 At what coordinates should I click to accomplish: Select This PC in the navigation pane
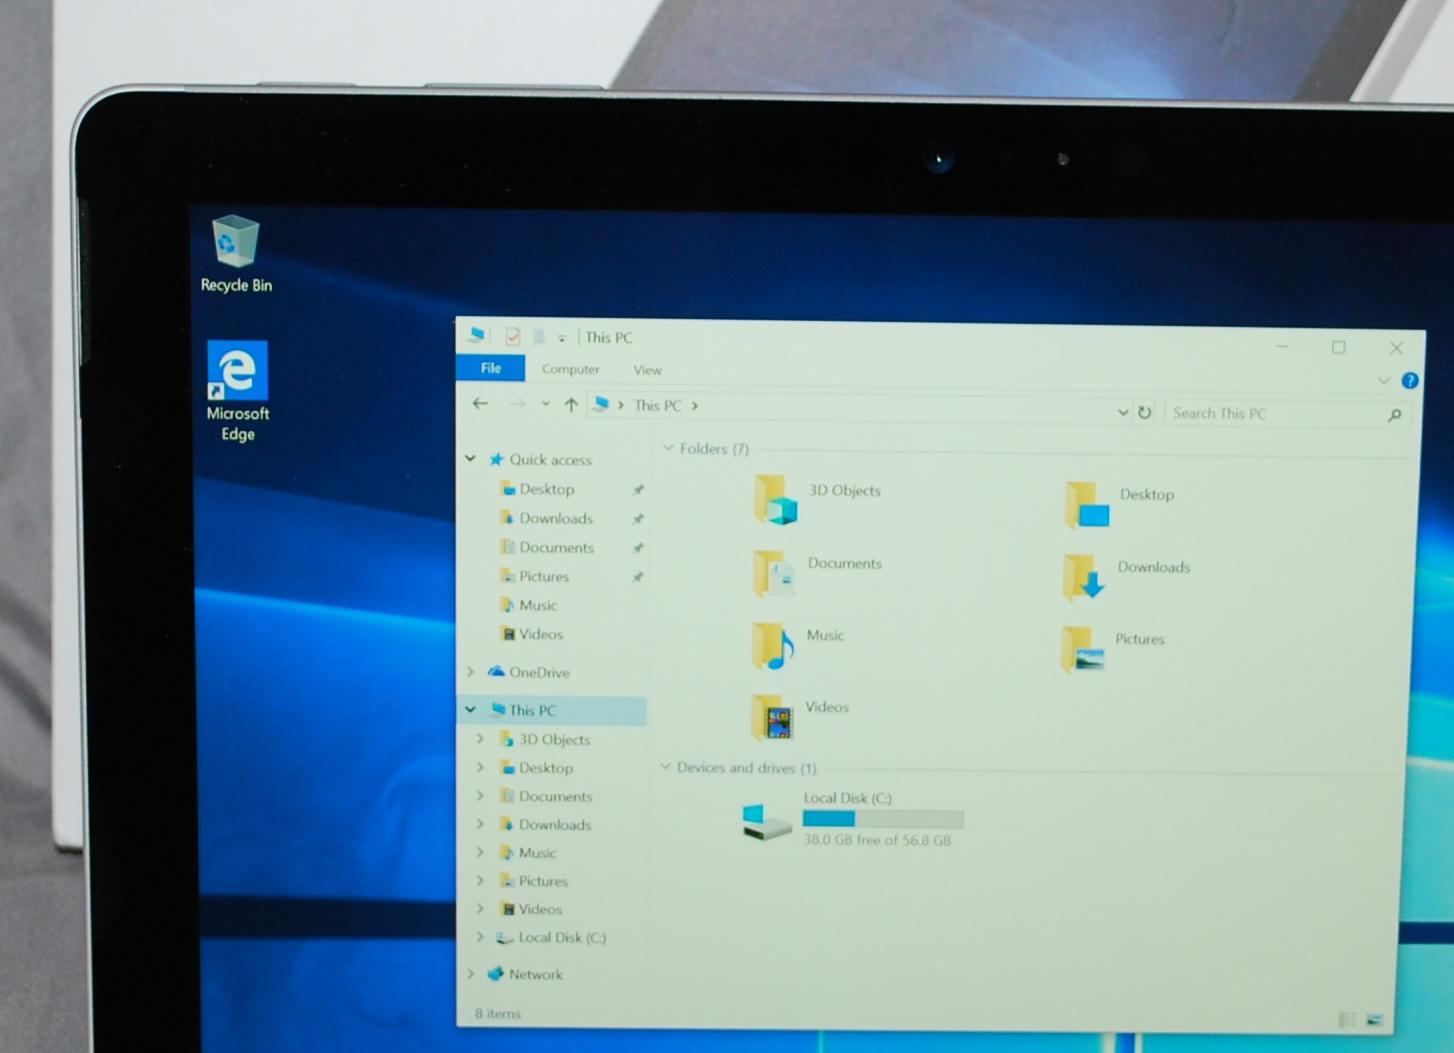click(x=532, y=710)
